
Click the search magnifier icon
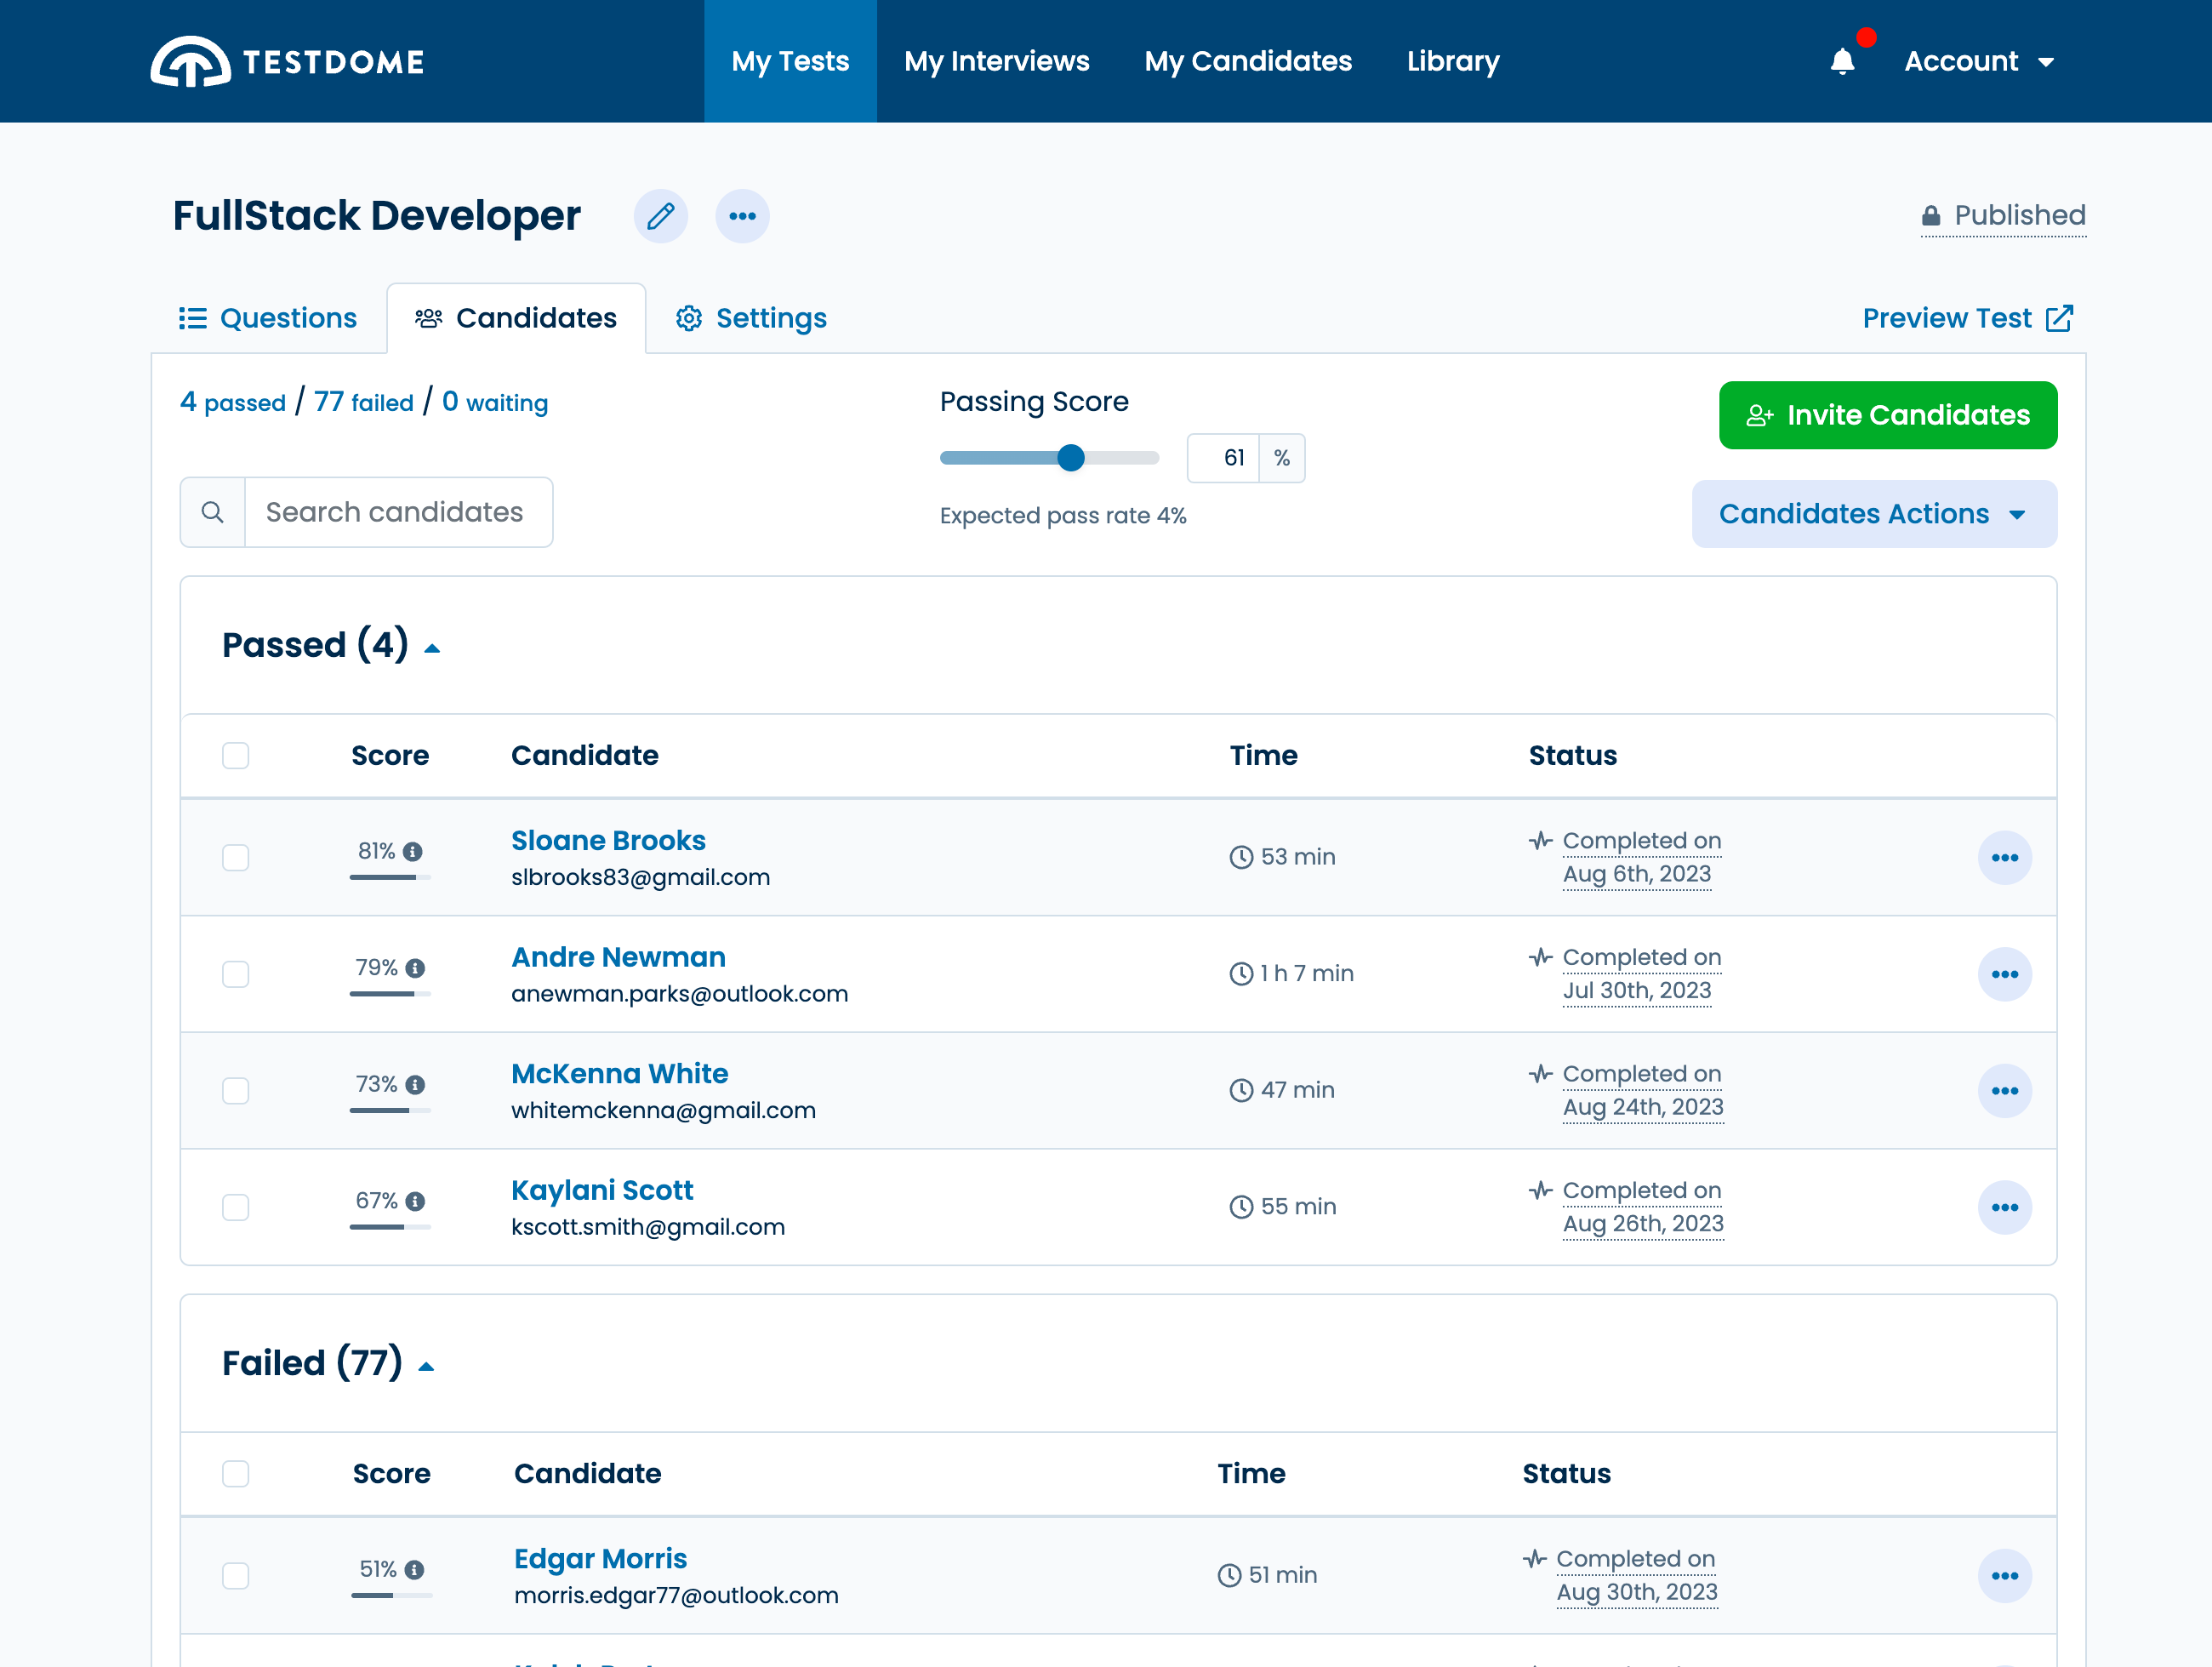pos(212,512)
